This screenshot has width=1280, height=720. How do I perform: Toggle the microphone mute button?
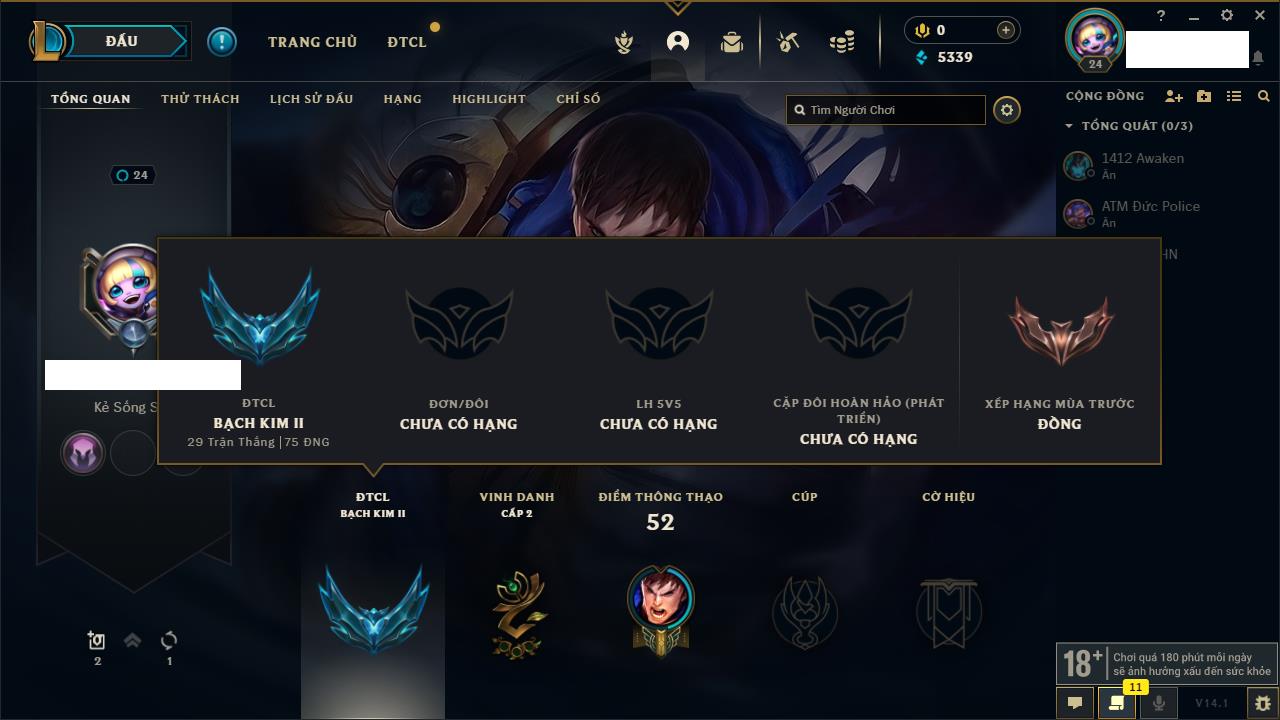[1158, 703]
